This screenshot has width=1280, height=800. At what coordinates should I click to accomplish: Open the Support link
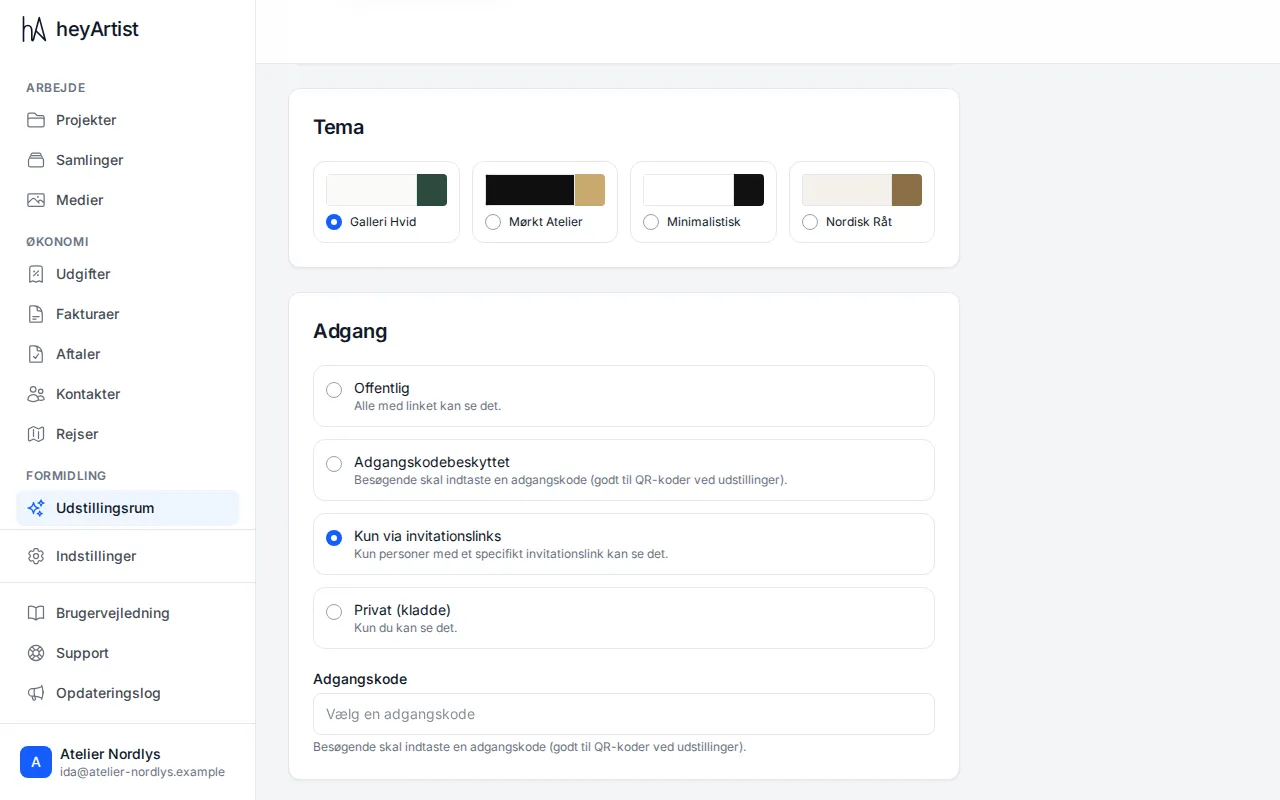128,653
